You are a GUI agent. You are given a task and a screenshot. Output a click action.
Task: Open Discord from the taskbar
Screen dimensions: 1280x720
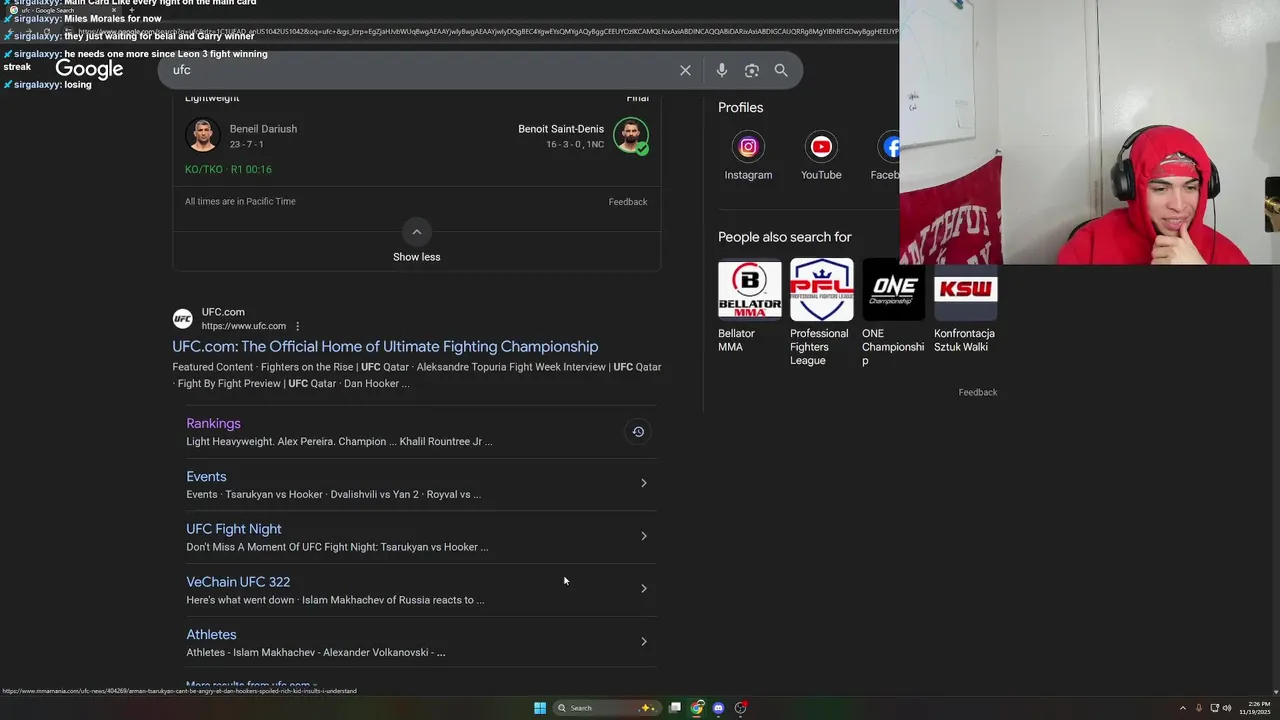718,708
